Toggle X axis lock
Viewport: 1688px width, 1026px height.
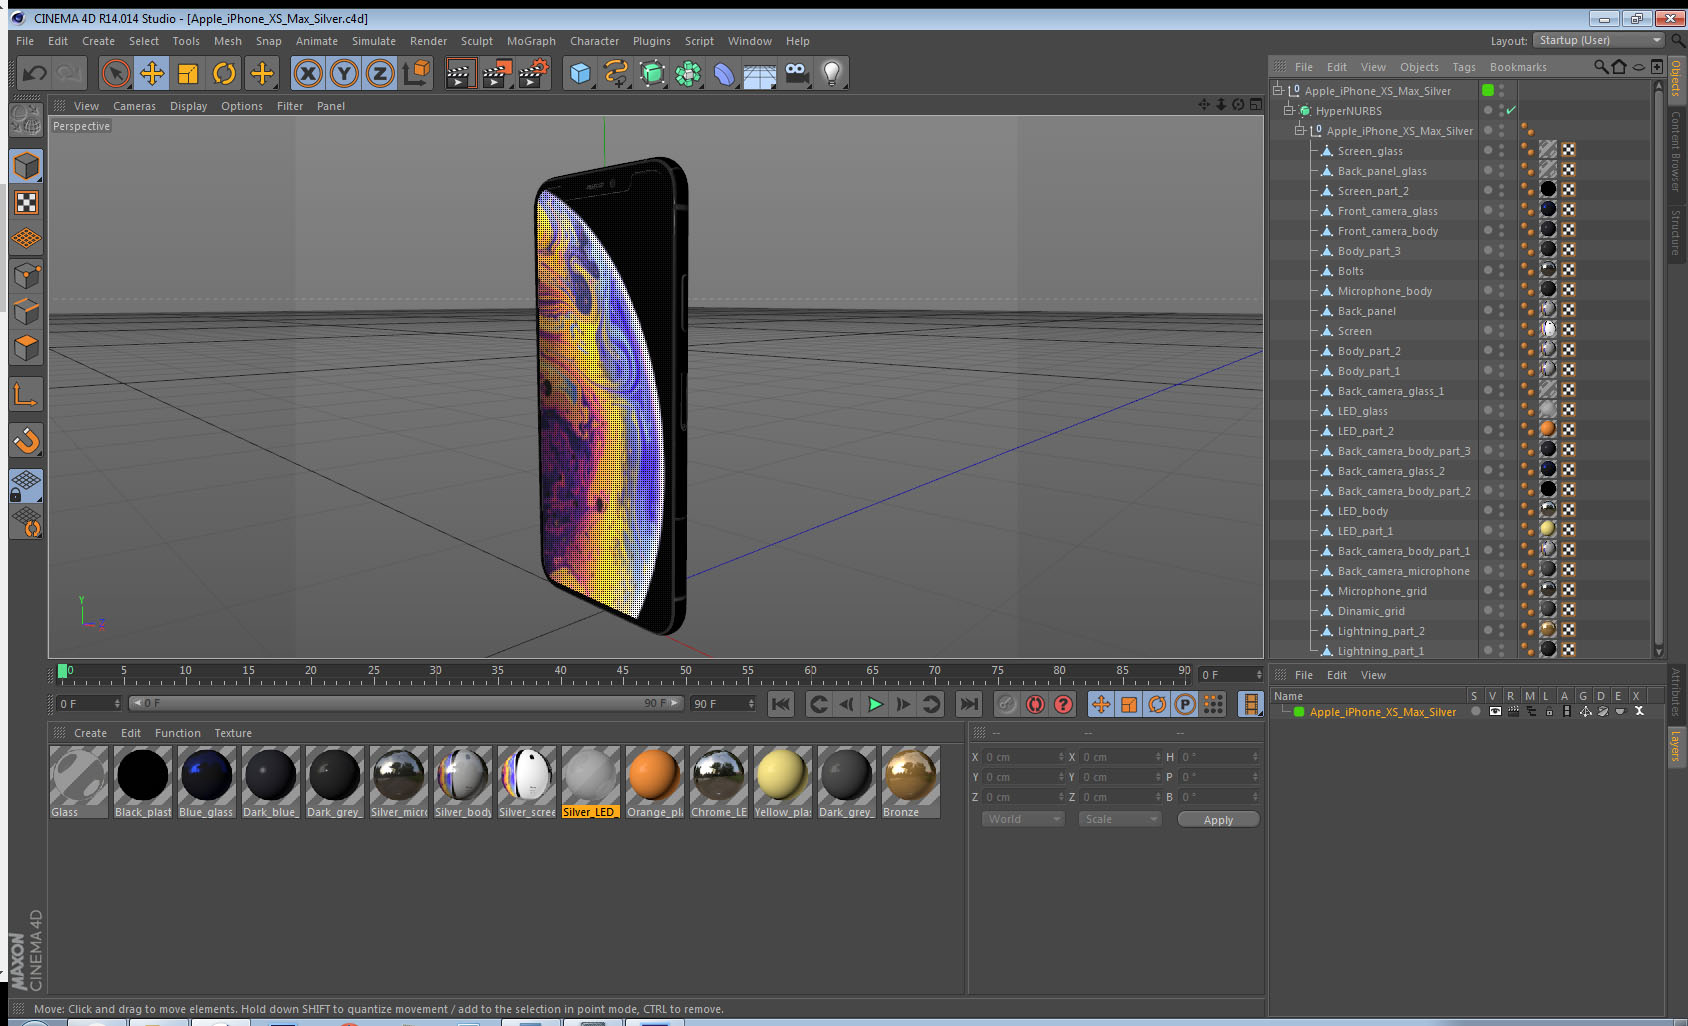point(308,73)
